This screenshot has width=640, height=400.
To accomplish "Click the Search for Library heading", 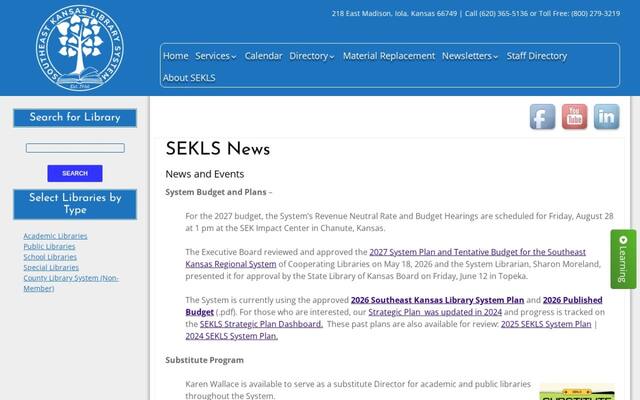I will pos(75,118).
